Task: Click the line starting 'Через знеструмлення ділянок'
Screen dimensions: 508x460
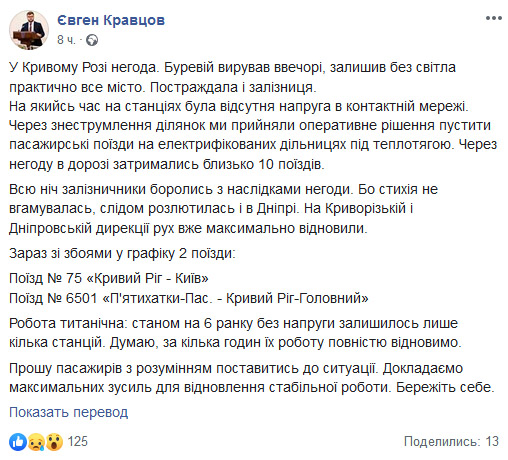Action: pyautogui.click(x=250, y=126)
